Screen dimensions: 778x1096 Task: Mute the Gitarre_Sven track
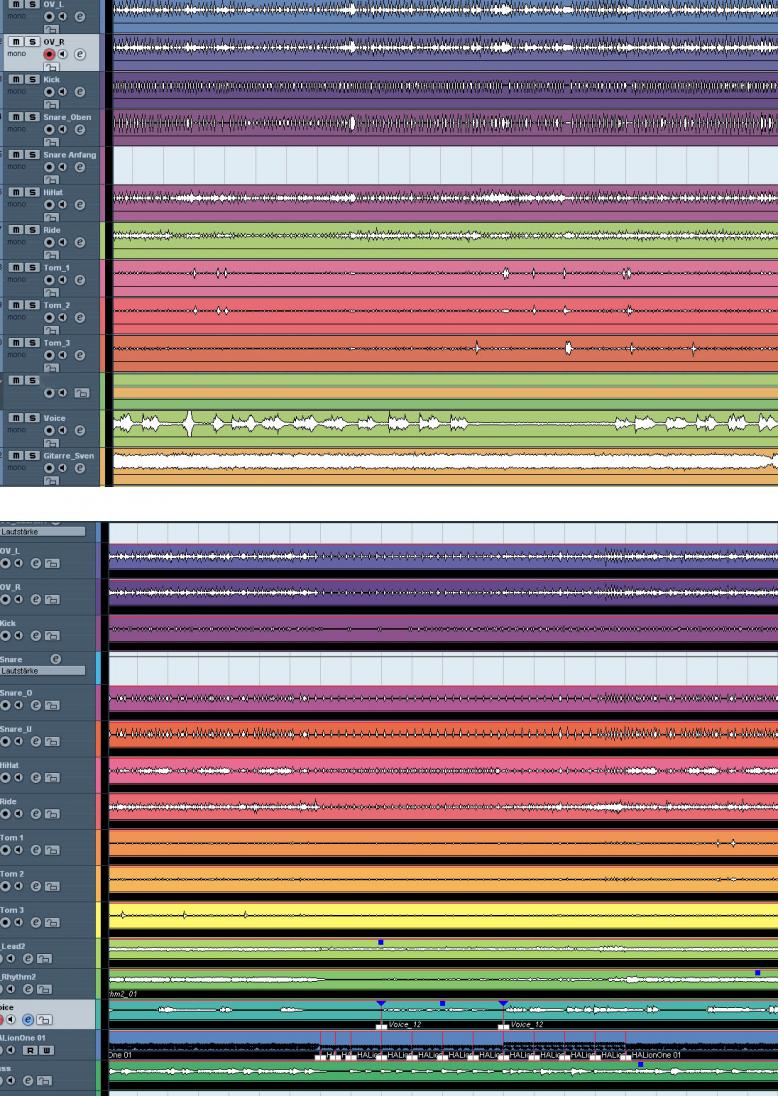point(16,456)
